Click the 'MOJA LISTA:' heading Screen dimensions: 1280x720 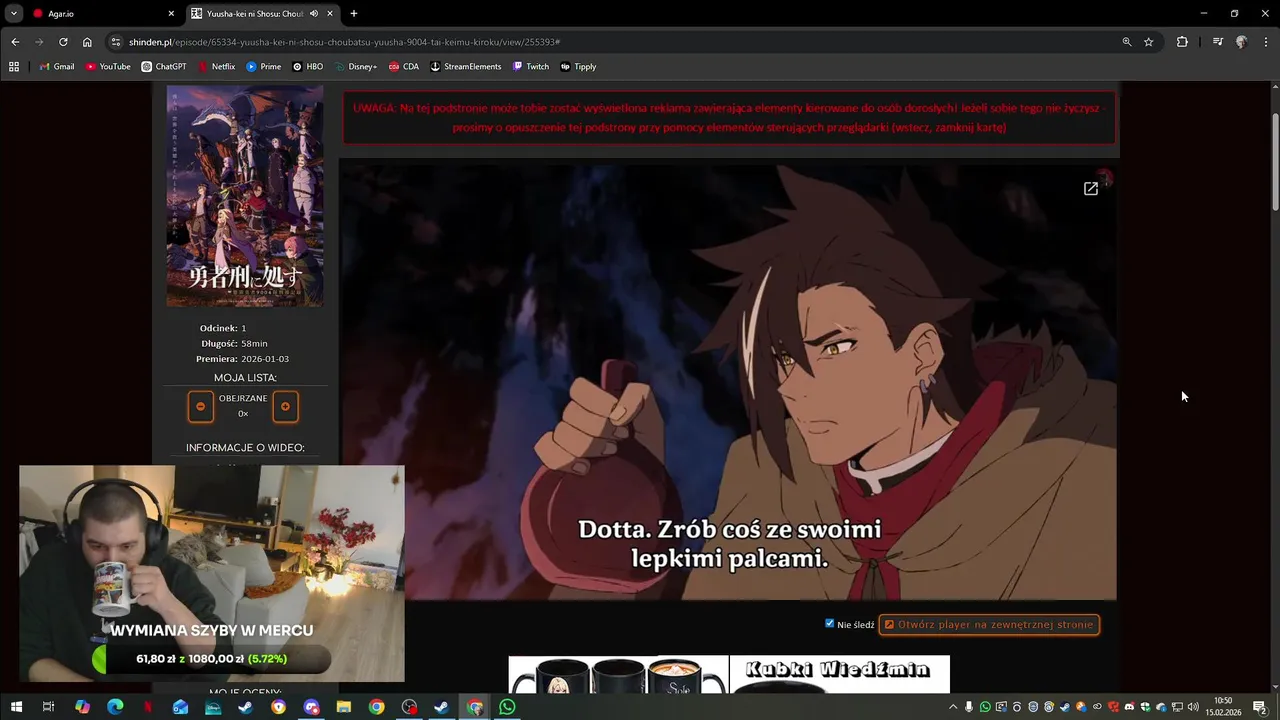point(245,378)
